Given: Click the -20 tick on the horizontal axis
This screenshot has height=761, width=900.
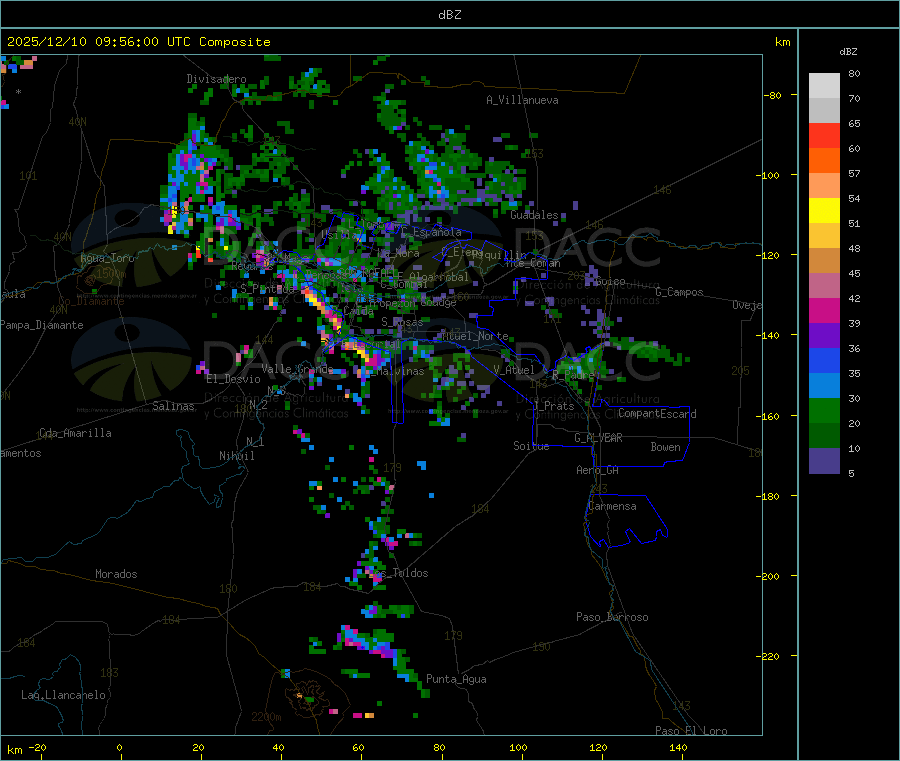Looking at the screenshot, I should pyautogui.click(x=38, y=747).
